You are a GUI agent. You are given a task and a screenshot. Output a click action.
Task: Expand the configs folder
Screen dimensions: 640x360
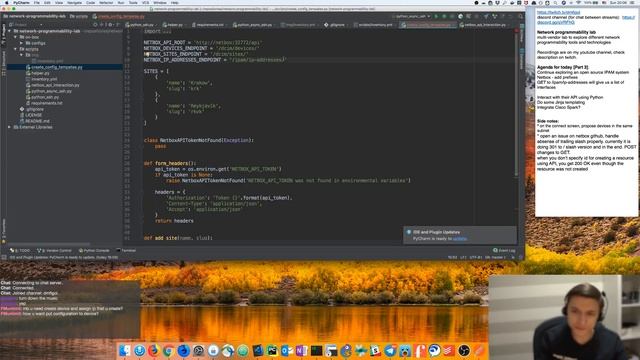coord(22,43)
